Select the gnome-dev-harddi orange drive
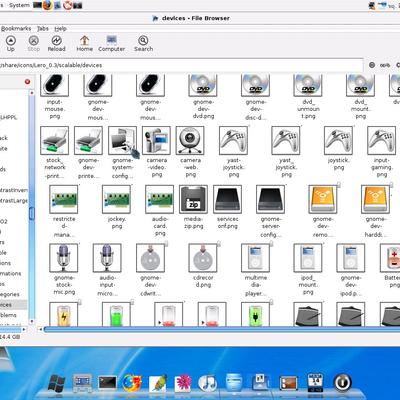The height and width of the screenshot is (400, 400). click(x=375, y=199)
